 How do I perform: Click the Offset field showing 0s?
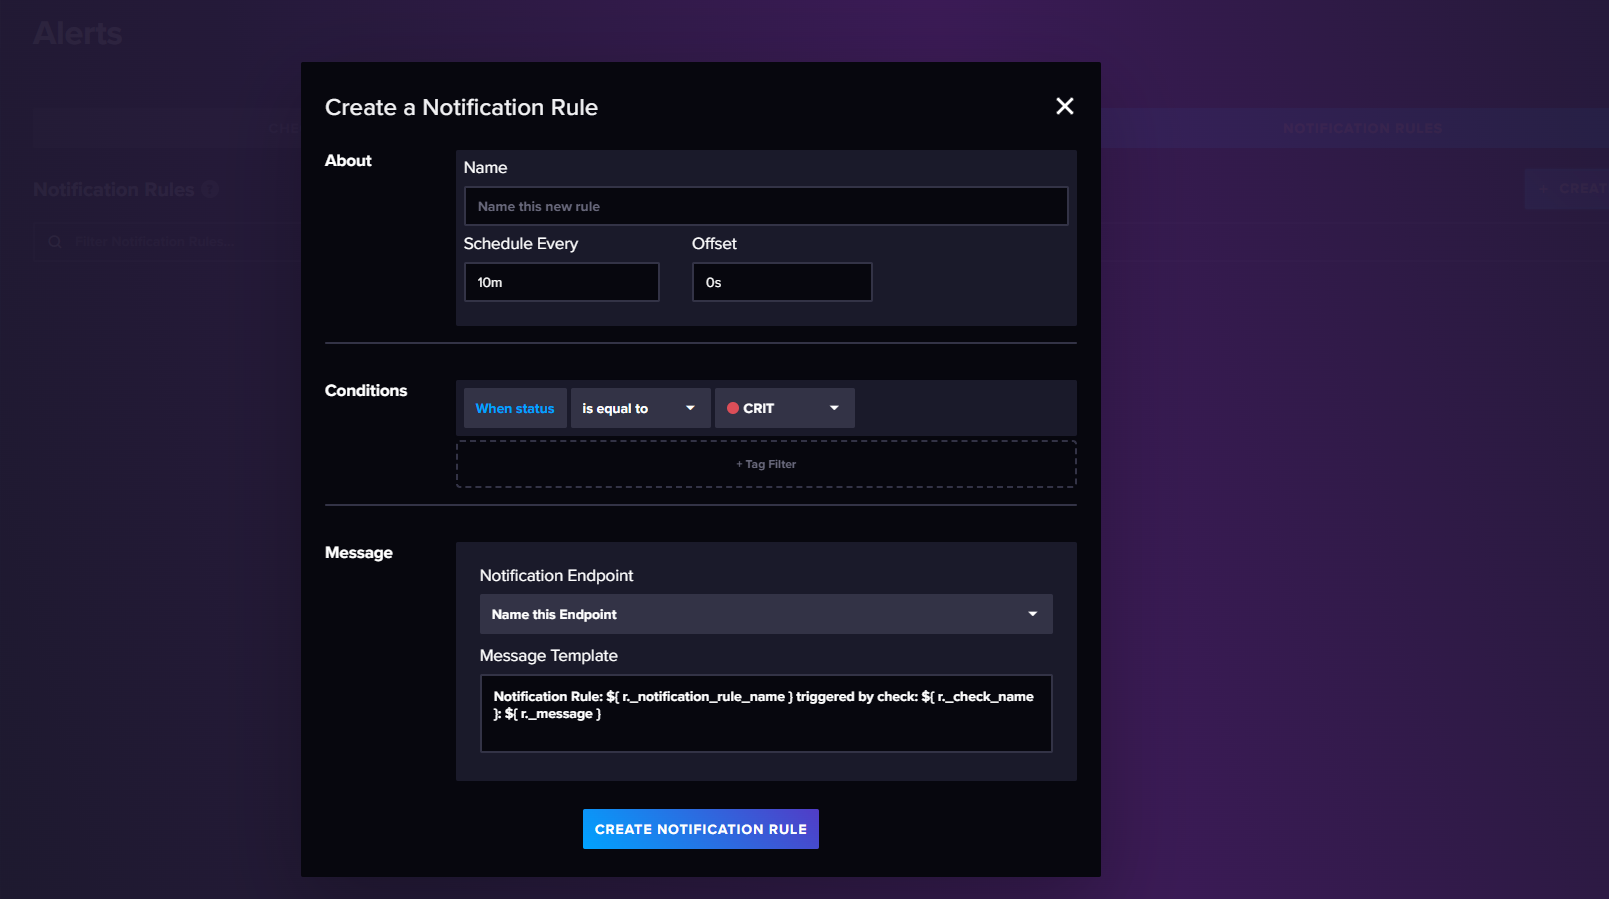[x=781, y=282]
